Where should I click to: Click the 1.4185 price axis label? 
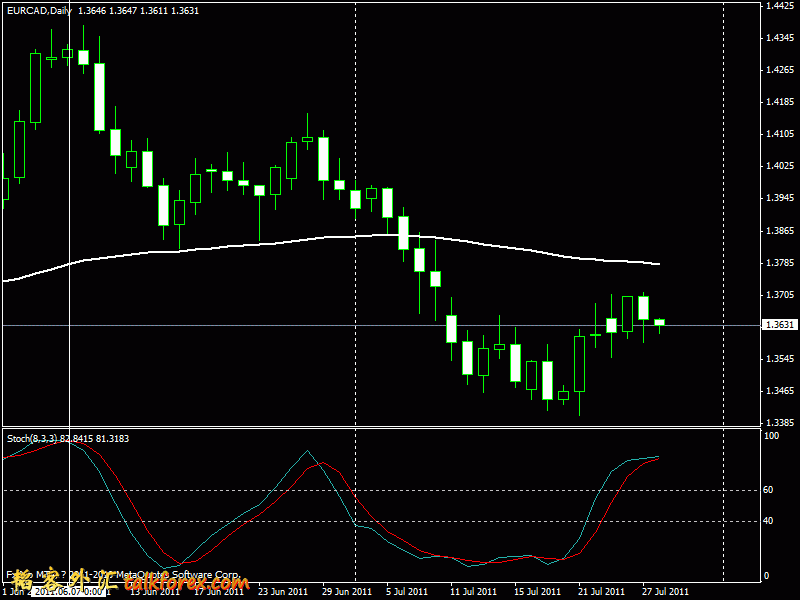(780, 102)
